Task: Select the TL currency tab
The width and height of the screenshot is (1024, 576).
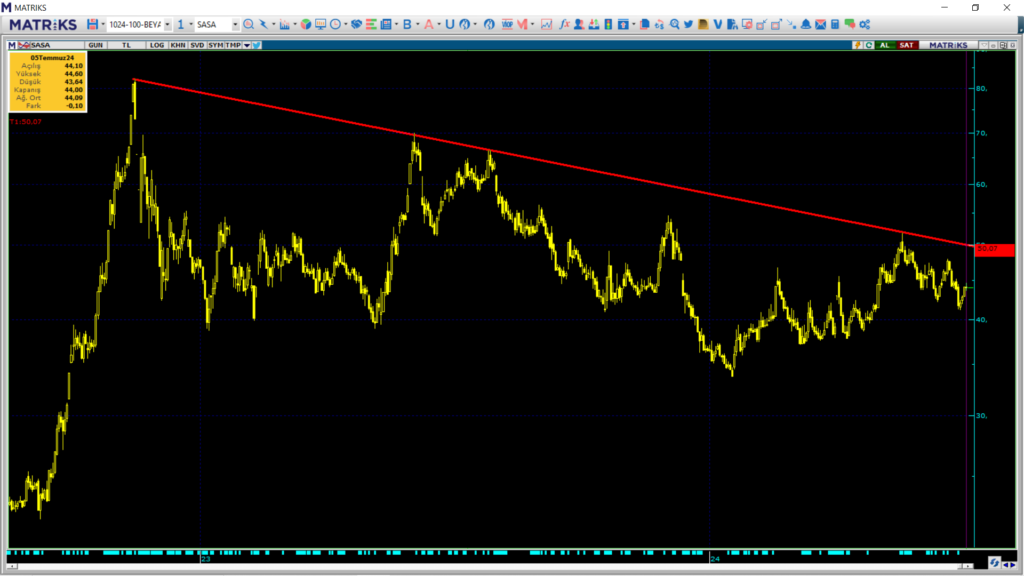Action: pos(126,45)
